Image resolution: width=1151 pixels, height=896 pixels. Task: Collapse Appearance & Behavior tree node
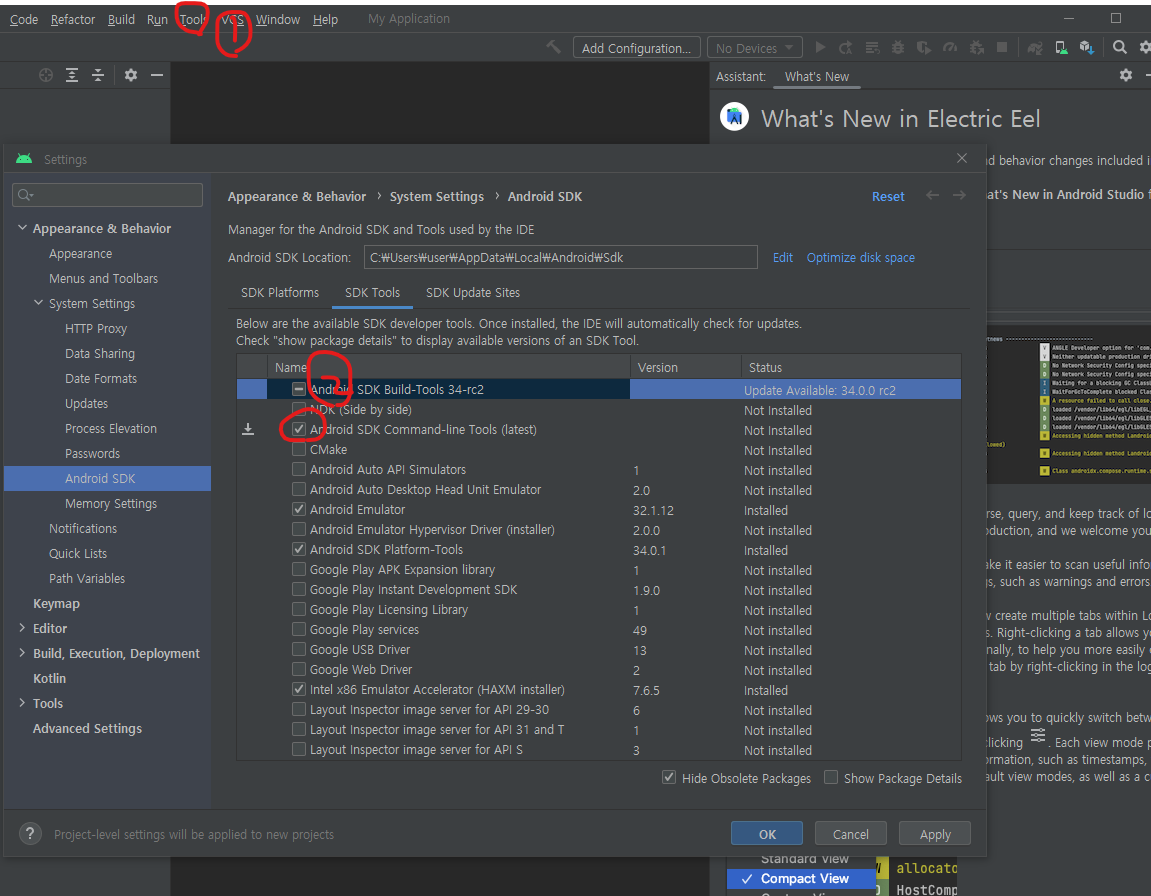tap(22, 228)
